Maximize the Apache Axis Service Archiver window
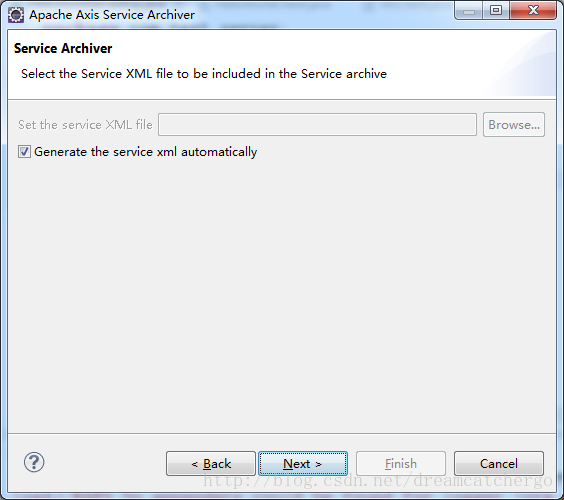 [x=496, y=10]
